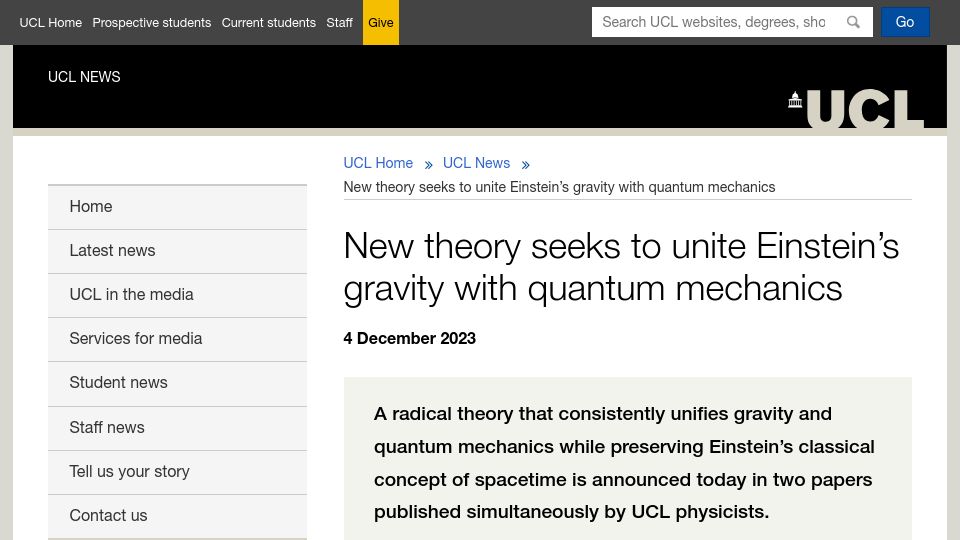Open Contact us sidebar item
Image resolution: width=960 pixels, height=540 pixels.
(x=178, y=516)
